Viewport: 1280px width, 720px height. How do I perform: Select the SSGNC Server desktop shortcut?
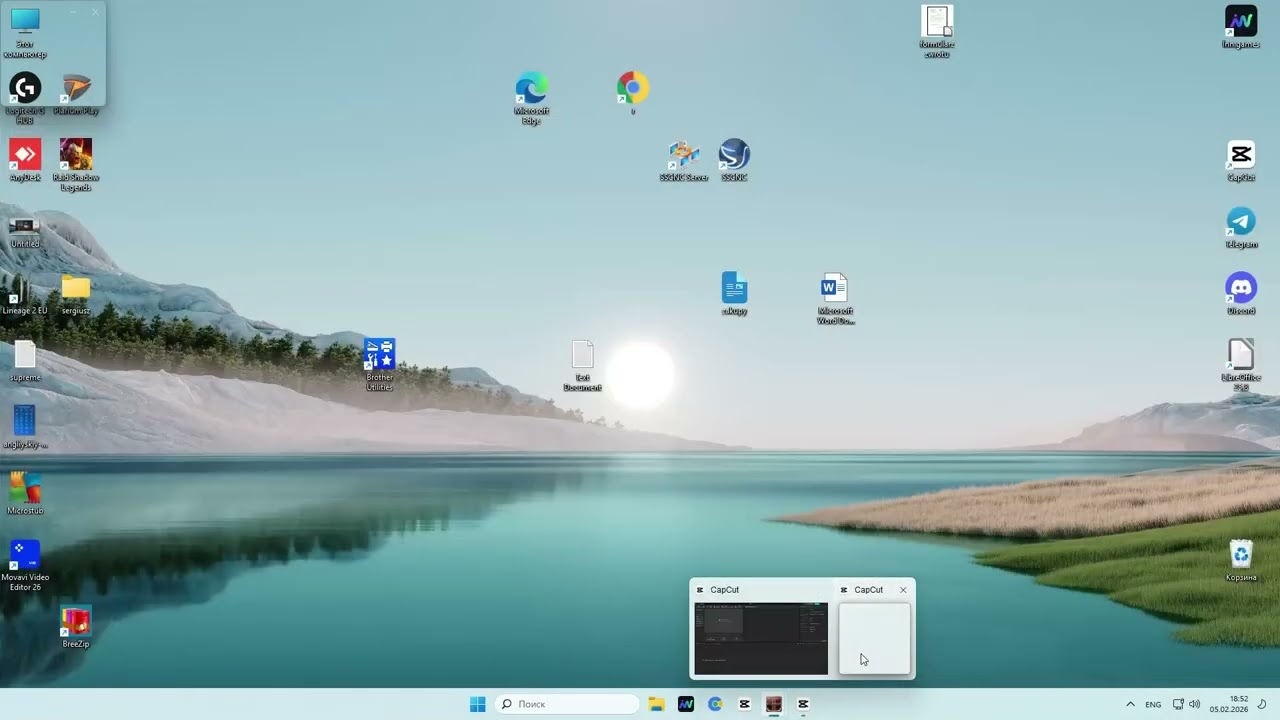tap(684, 160)
